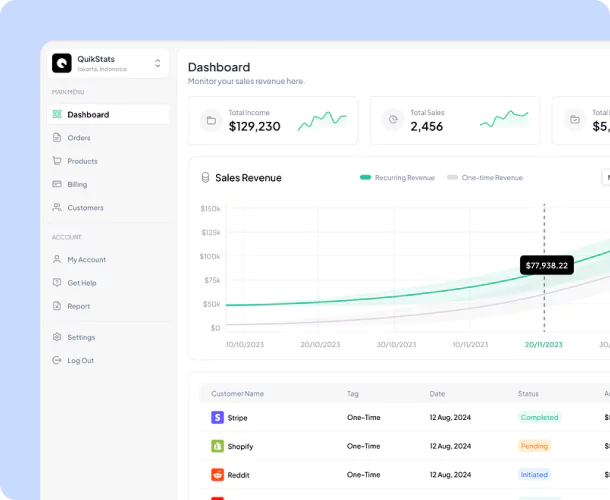This screenshot has width=610, height=500.
Task: Toggle Recurring Revenue legend series
Action: point(398,178)
